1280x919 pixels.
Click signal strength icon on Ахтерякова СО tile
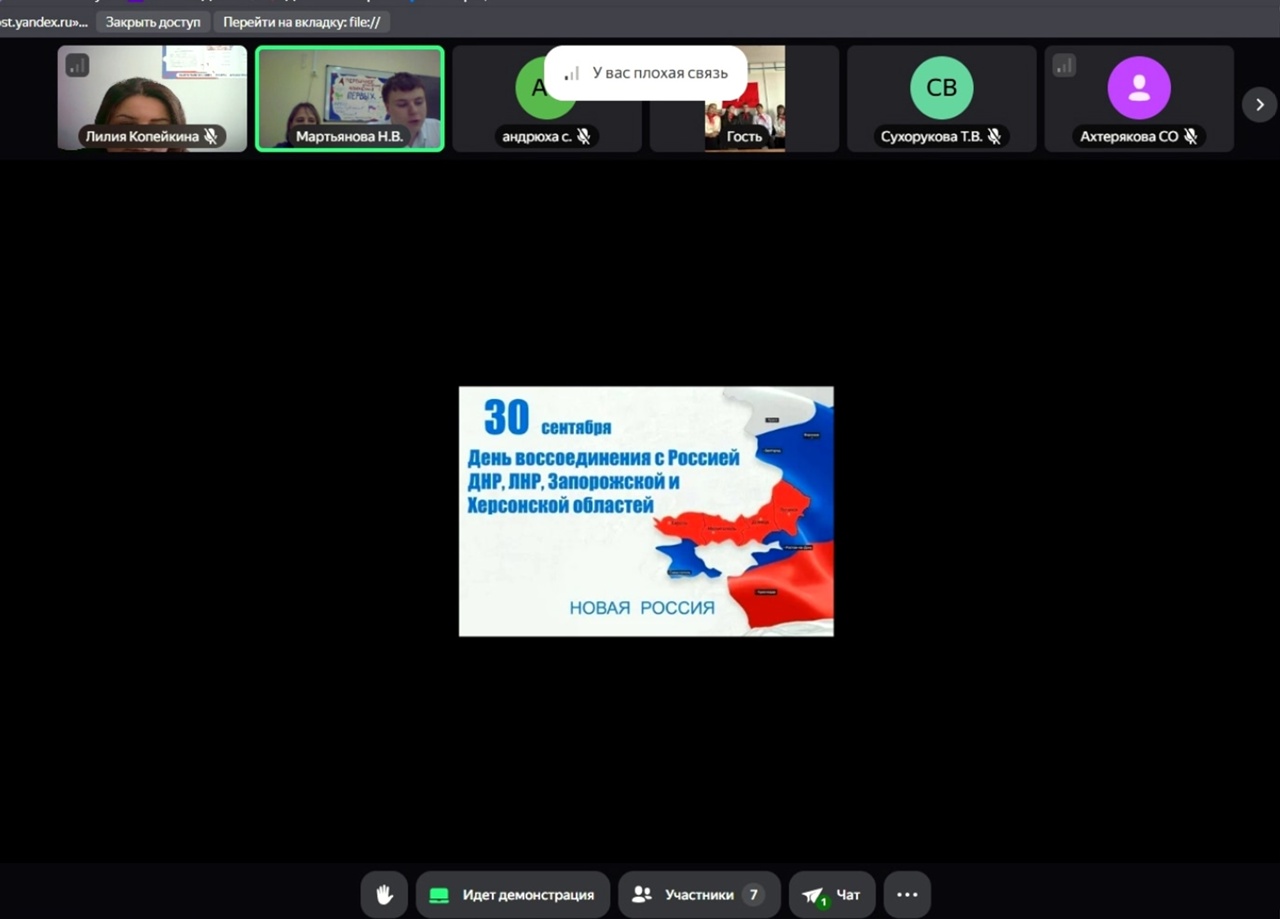pos(1064,66)
